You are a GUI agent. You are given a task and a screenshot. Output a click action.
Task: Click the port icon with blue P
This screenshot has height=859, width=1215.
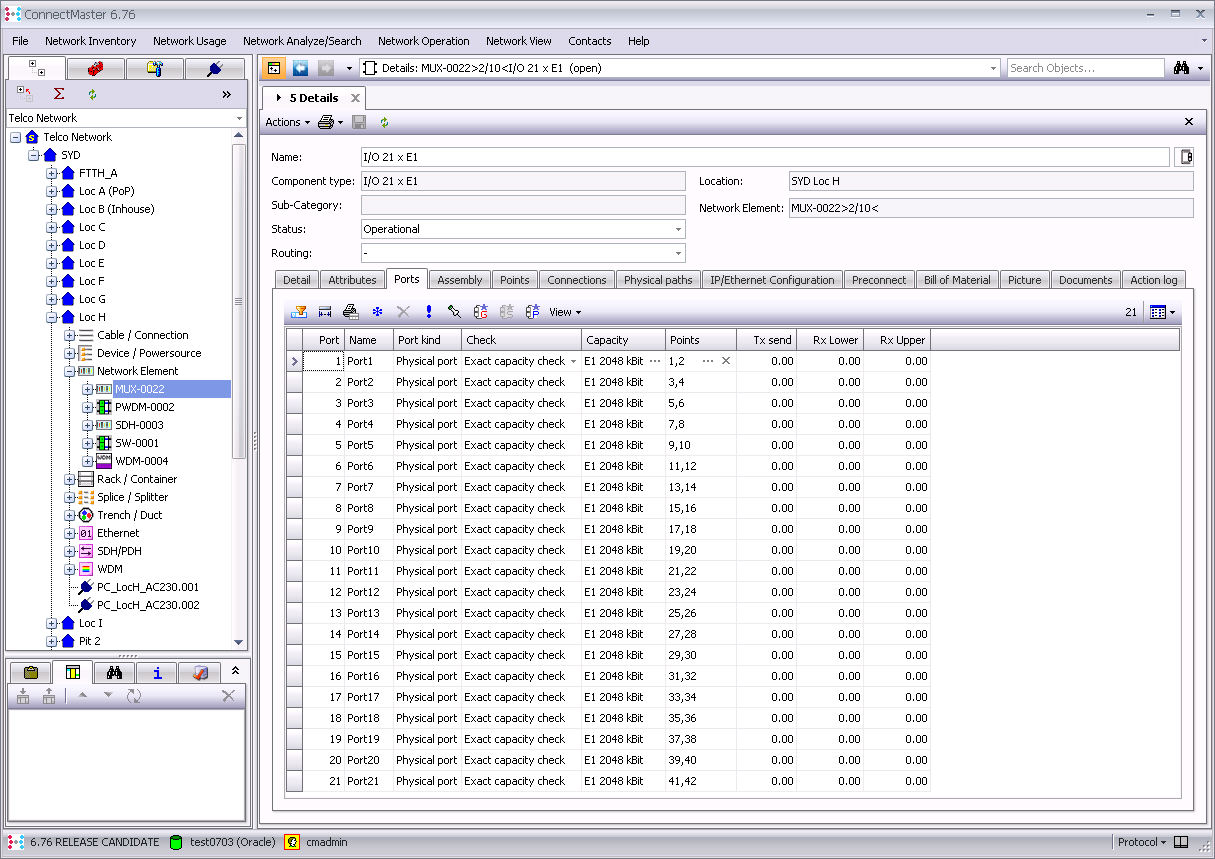click(x=533, y=312)
